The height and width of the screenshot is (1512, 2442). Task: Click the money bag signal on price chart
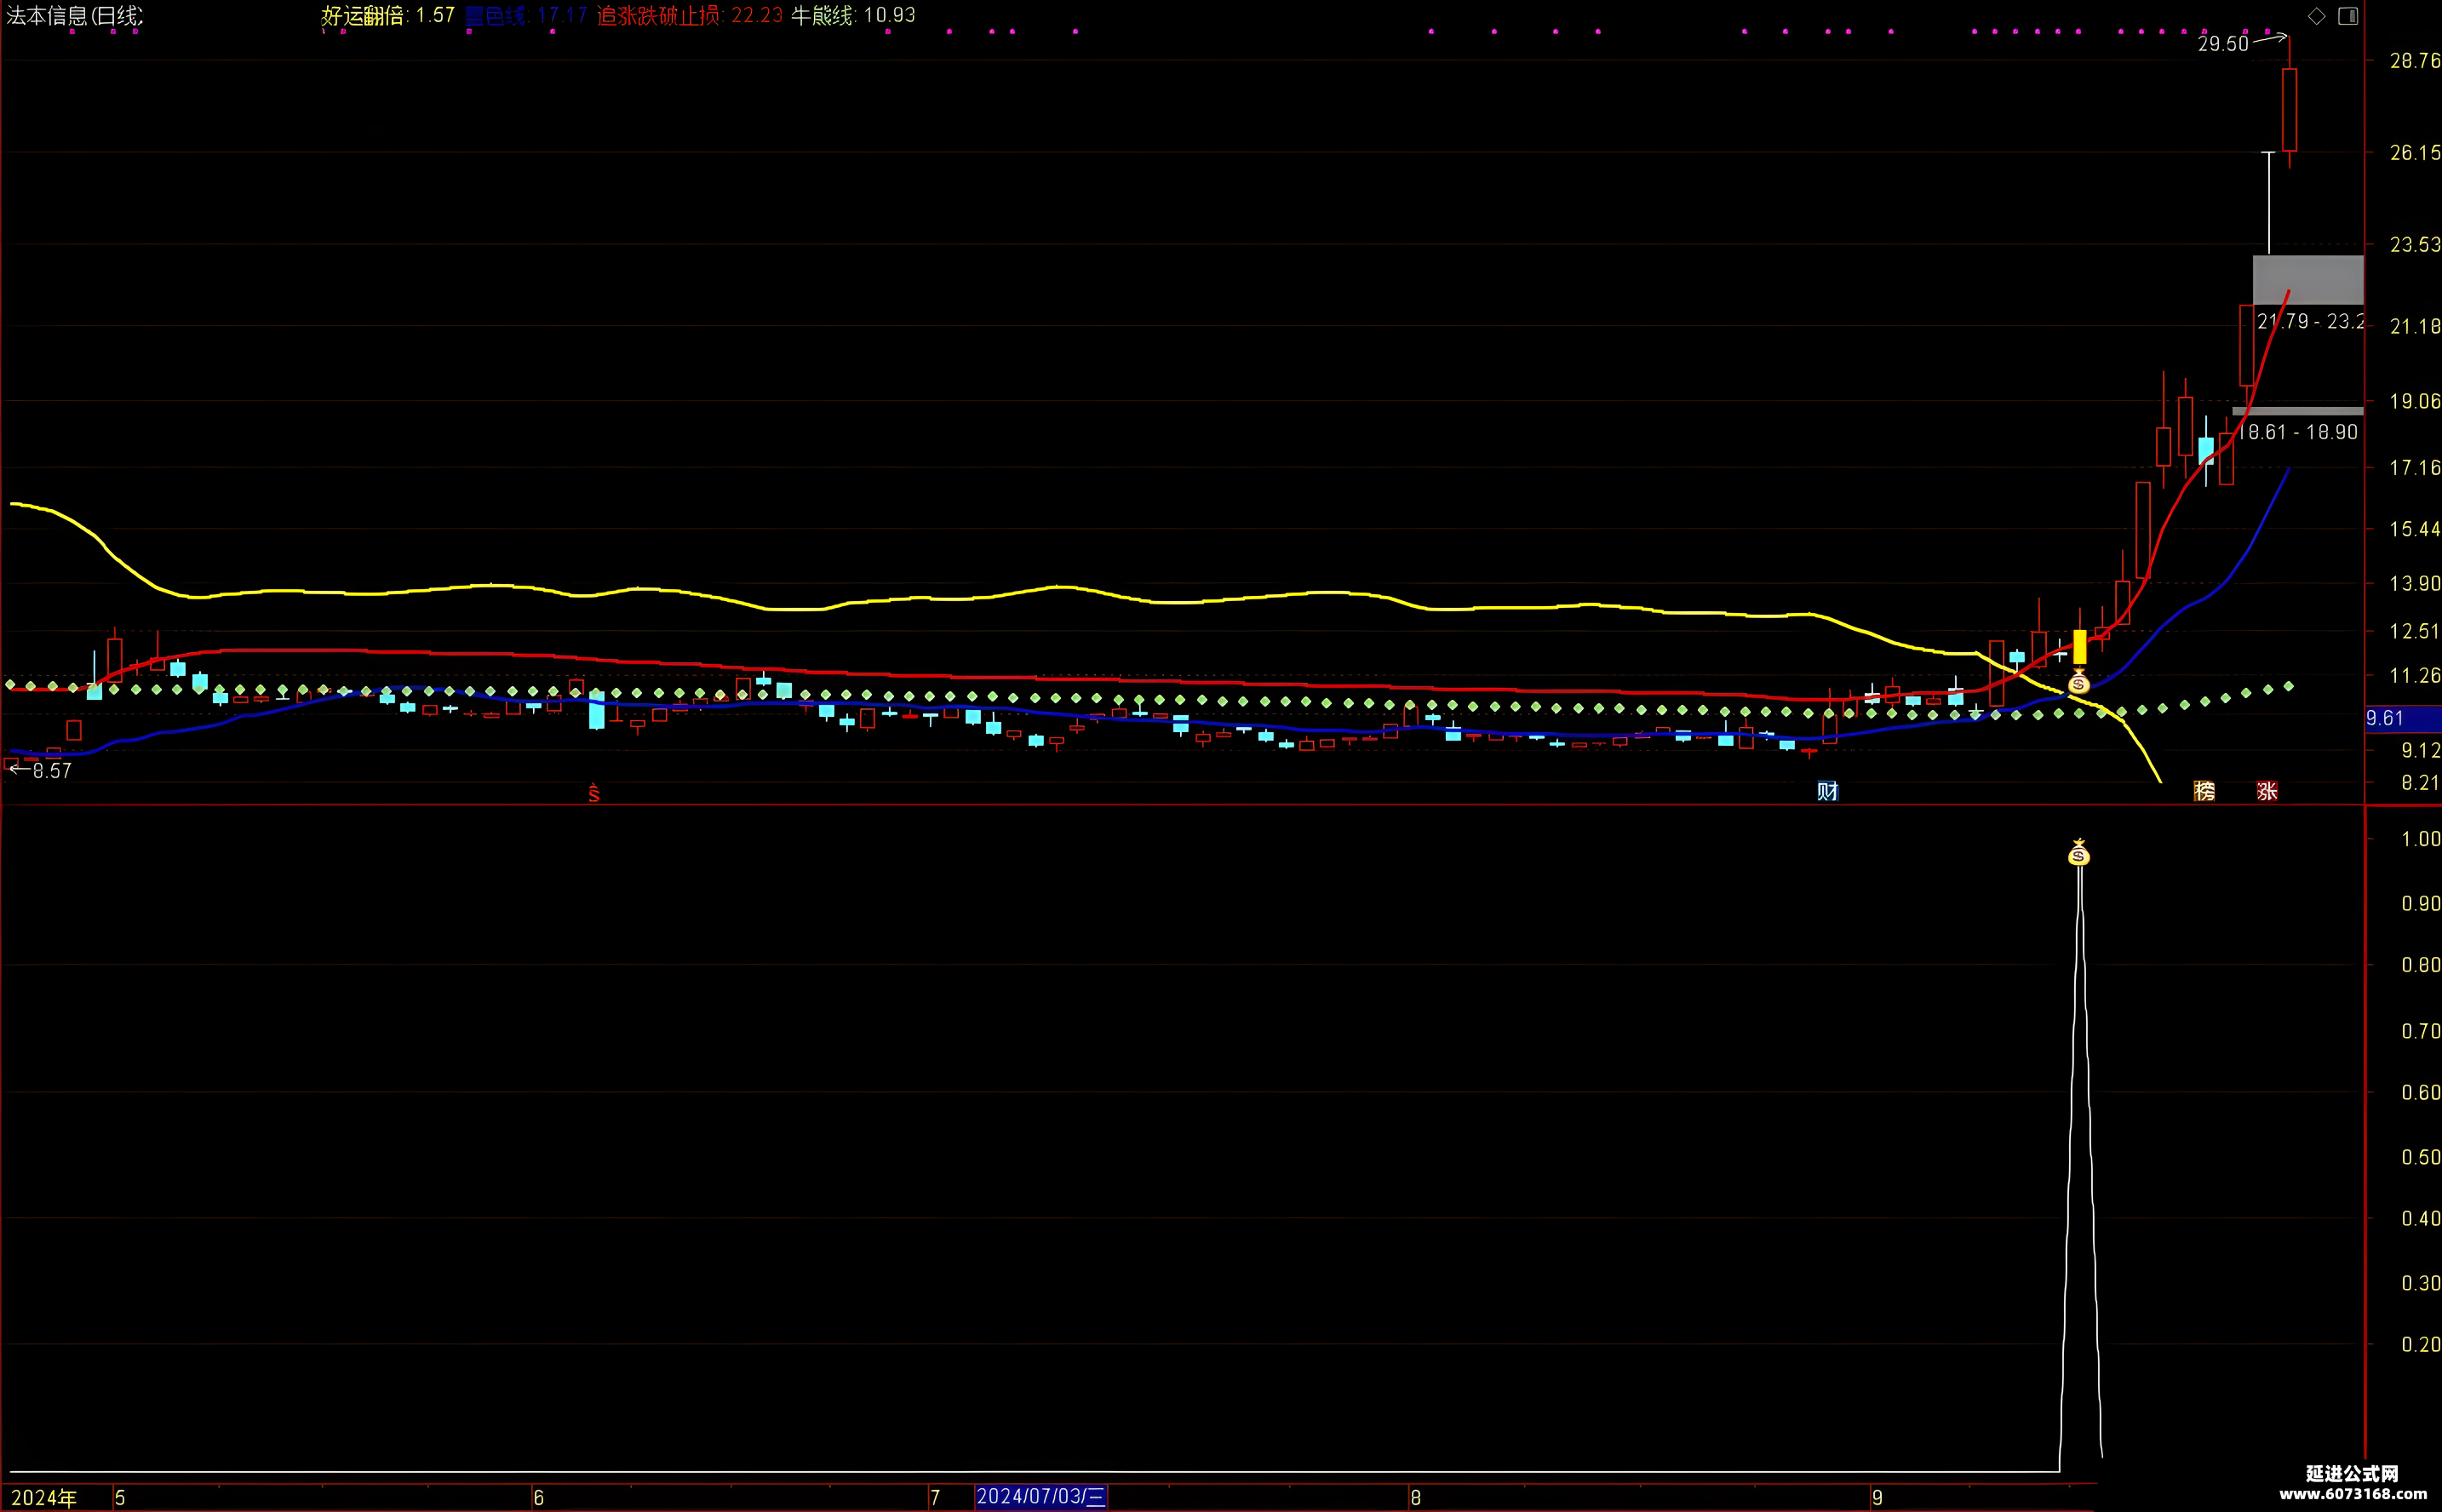click(x=2079, y=682)
